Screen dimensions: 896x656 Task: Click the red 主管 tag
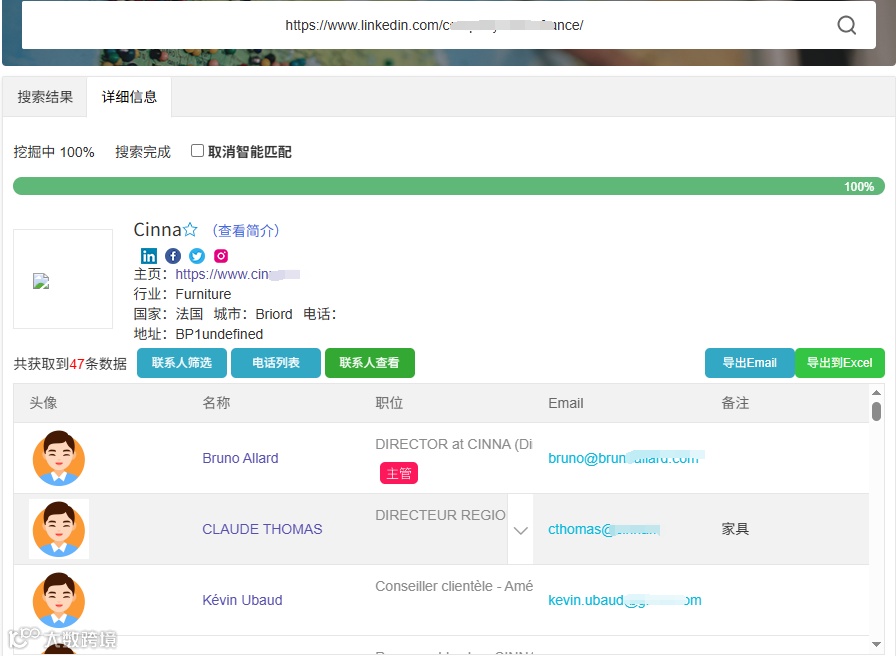point(399,473)
